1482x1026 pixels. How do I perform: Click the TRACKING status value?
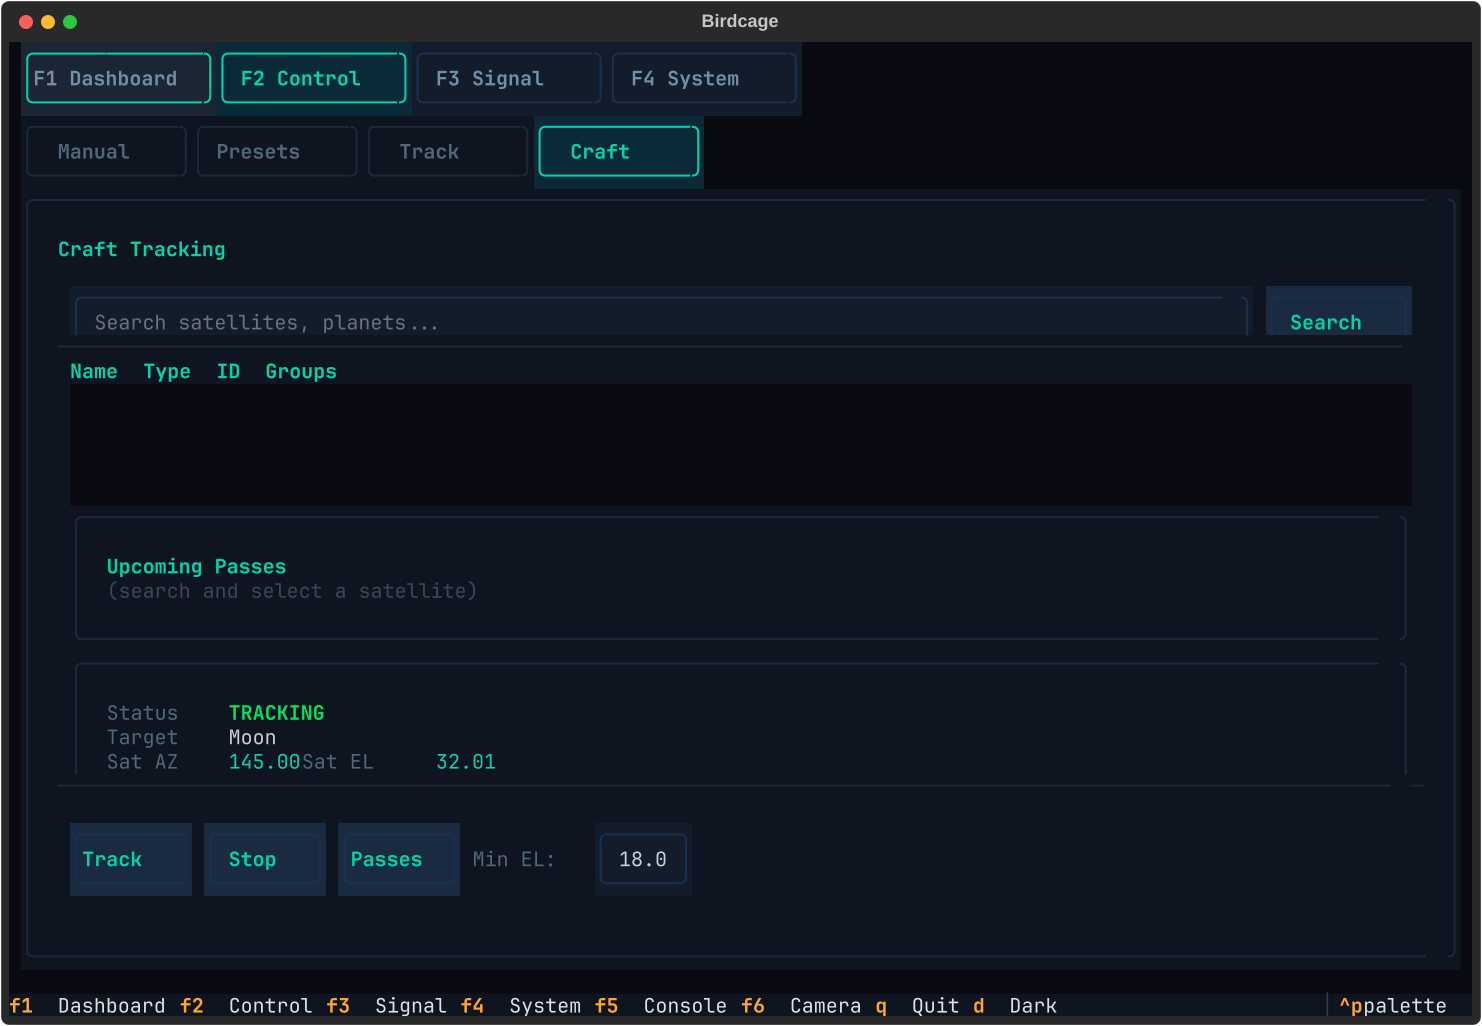point(277,713)
